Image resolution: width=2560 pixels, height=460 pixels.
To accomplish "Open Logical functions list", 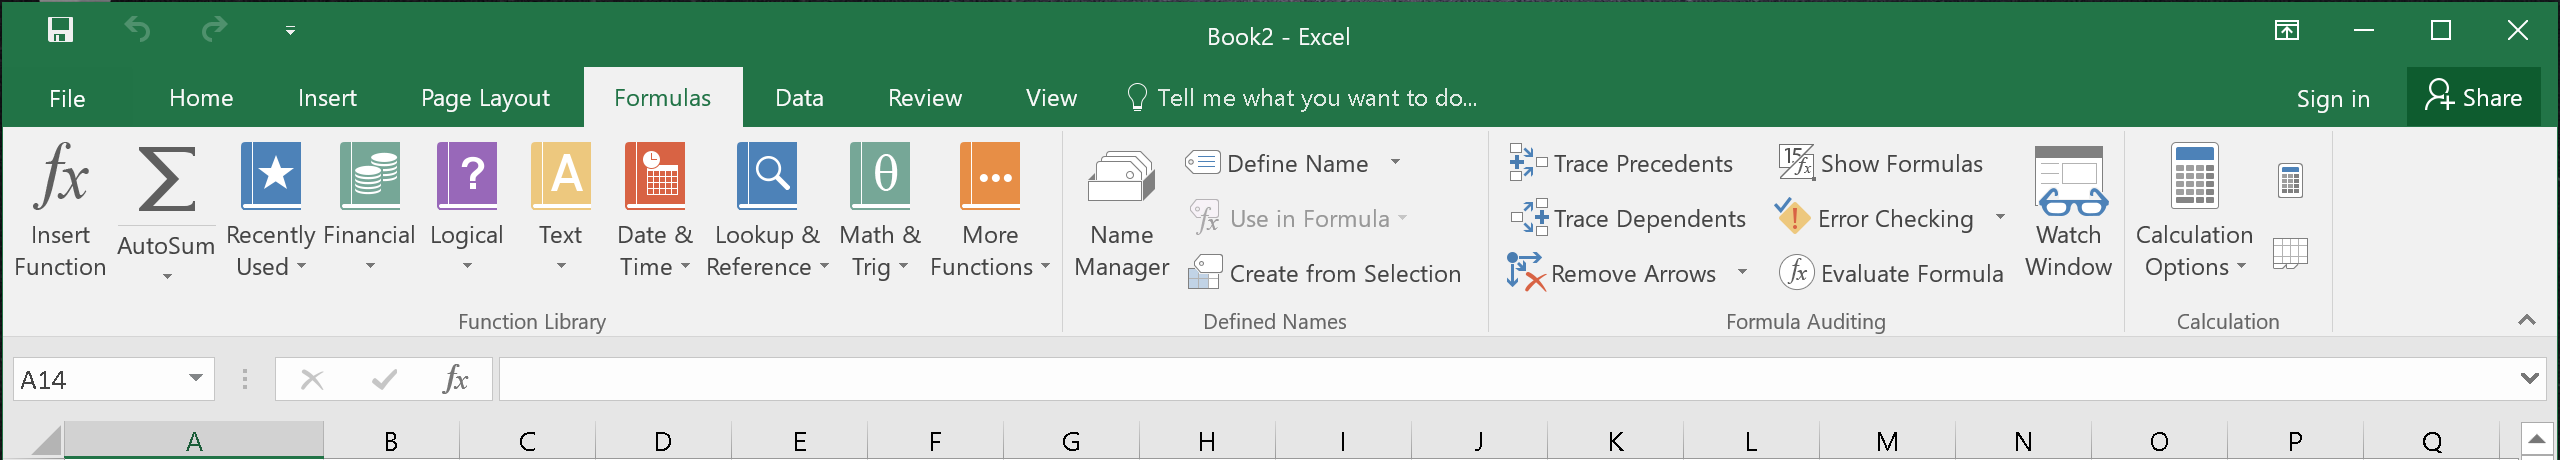I will point(466,210).
